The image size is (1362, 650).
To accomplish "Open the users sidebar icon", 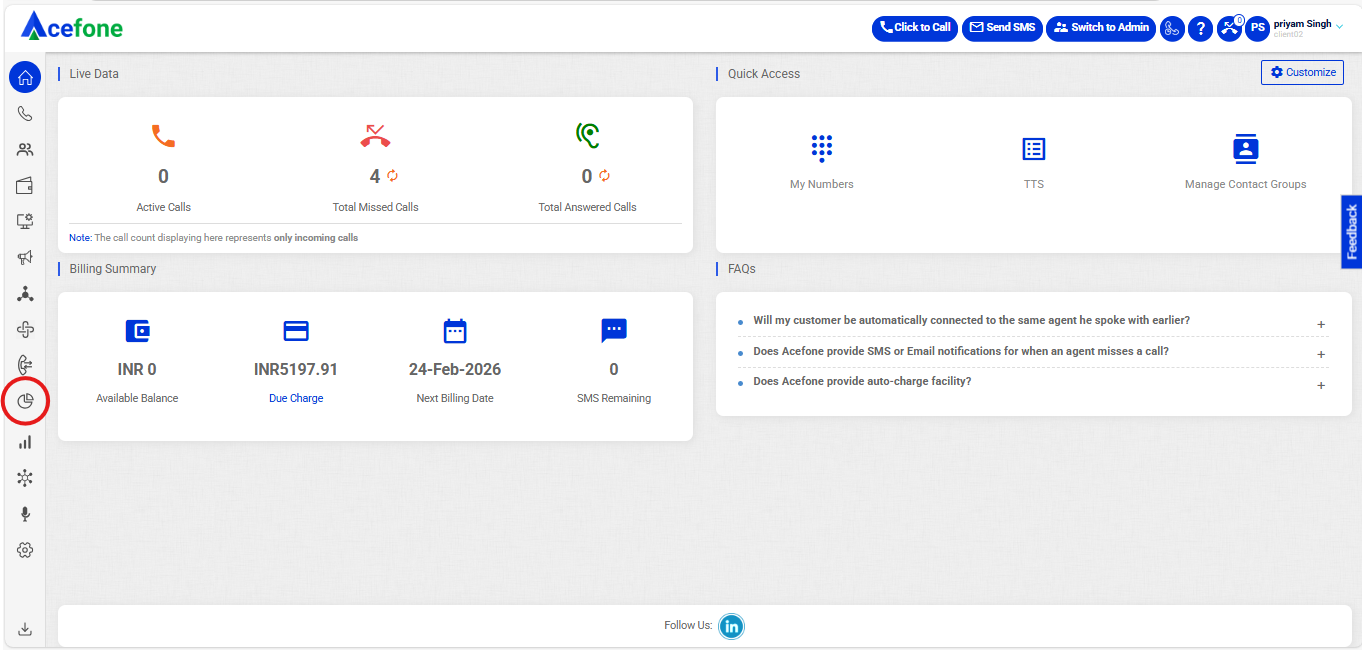I will point(25,150).
